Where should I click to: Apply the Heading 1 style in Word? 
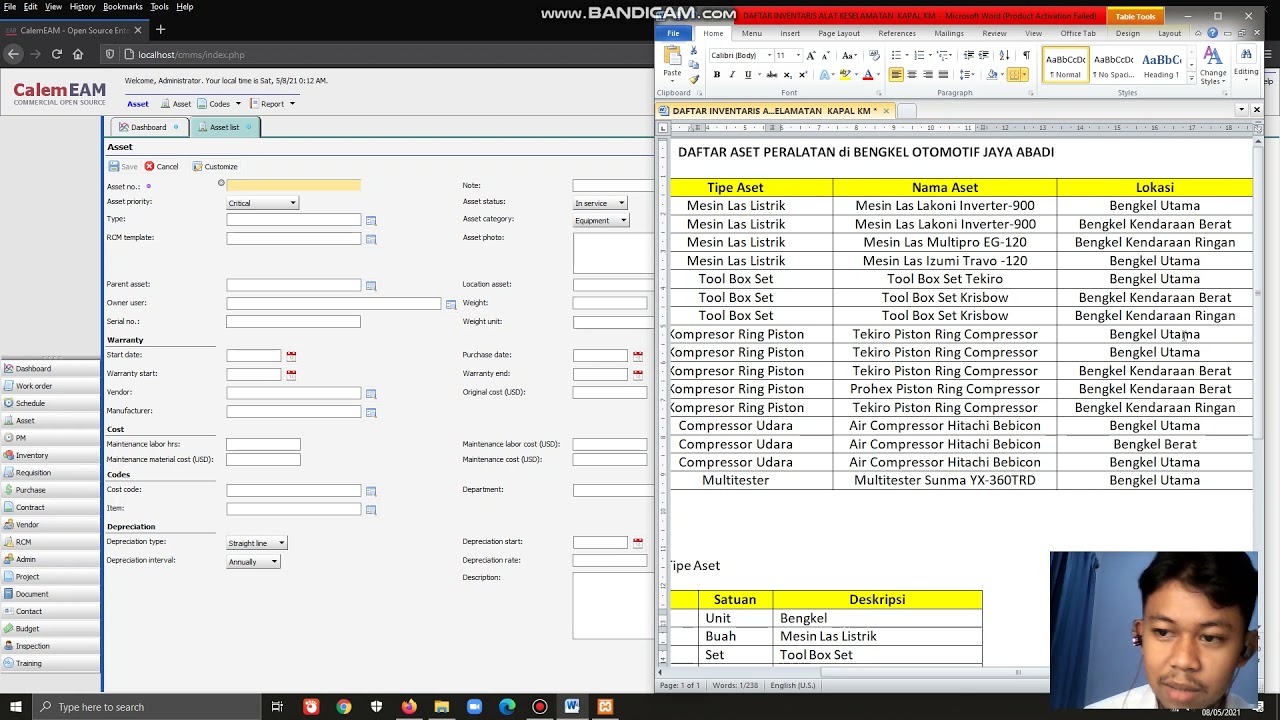pos(1162,65)
